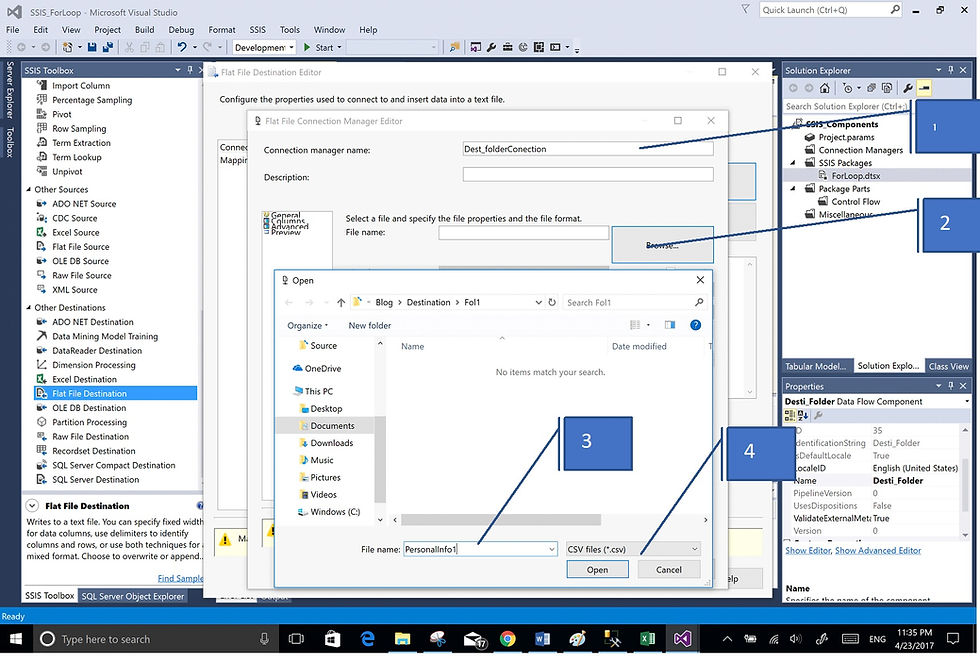Open File Explorer from the taskbar
980x659 pixels.
(x=402, y=639)
